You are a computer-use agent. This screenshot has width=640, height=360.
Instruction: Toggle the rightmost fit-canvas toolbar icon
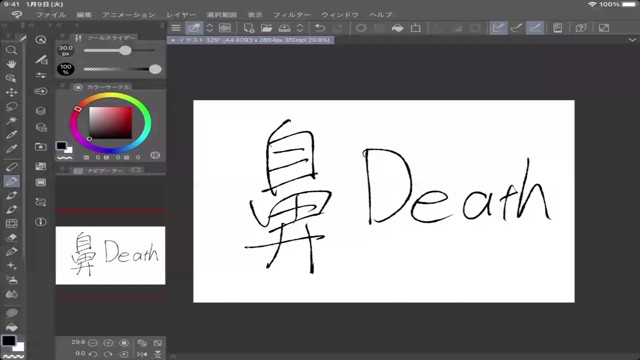tap(604, 28)
